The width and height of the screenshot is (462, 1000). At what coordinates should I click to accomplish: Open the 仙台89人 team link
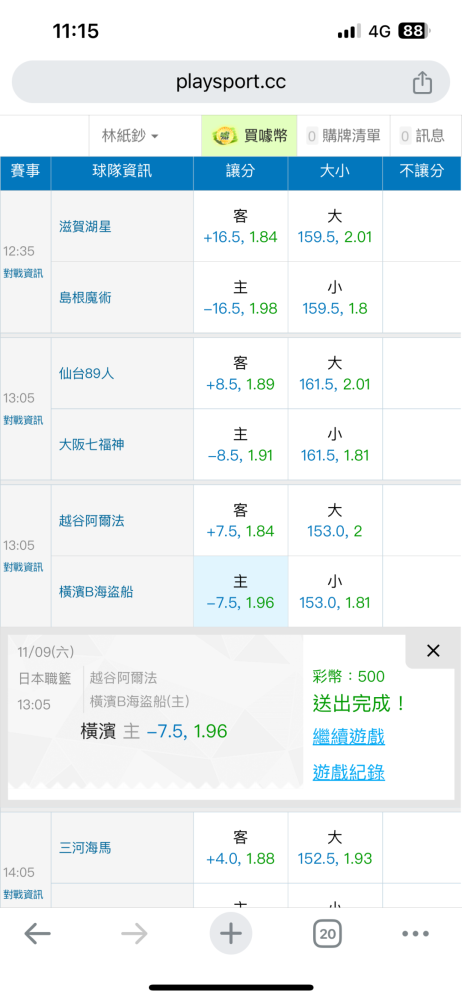(x=86, y=374)
